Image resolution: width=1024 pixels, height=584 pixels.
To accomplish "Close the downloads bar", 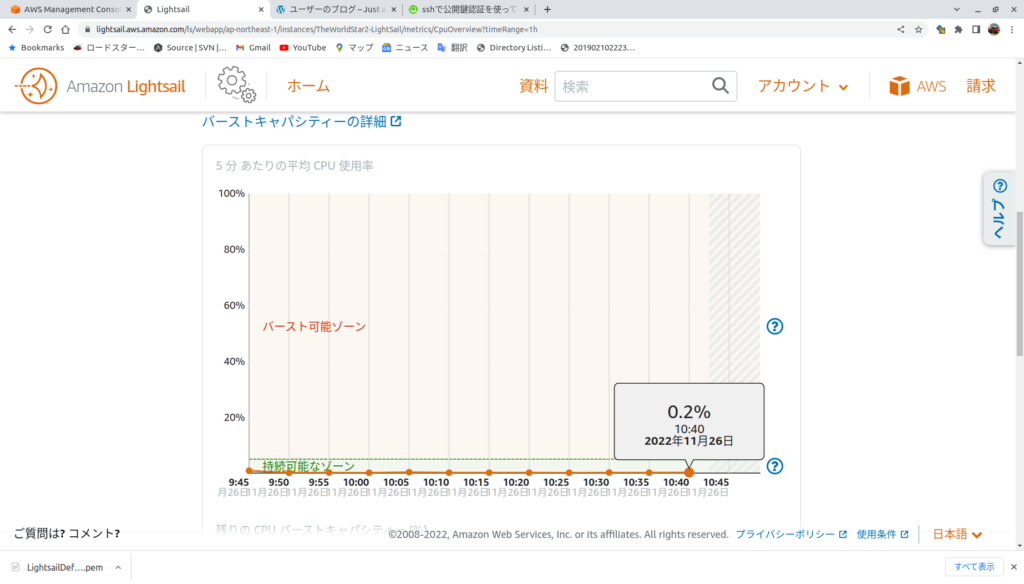I will 1014,567.
